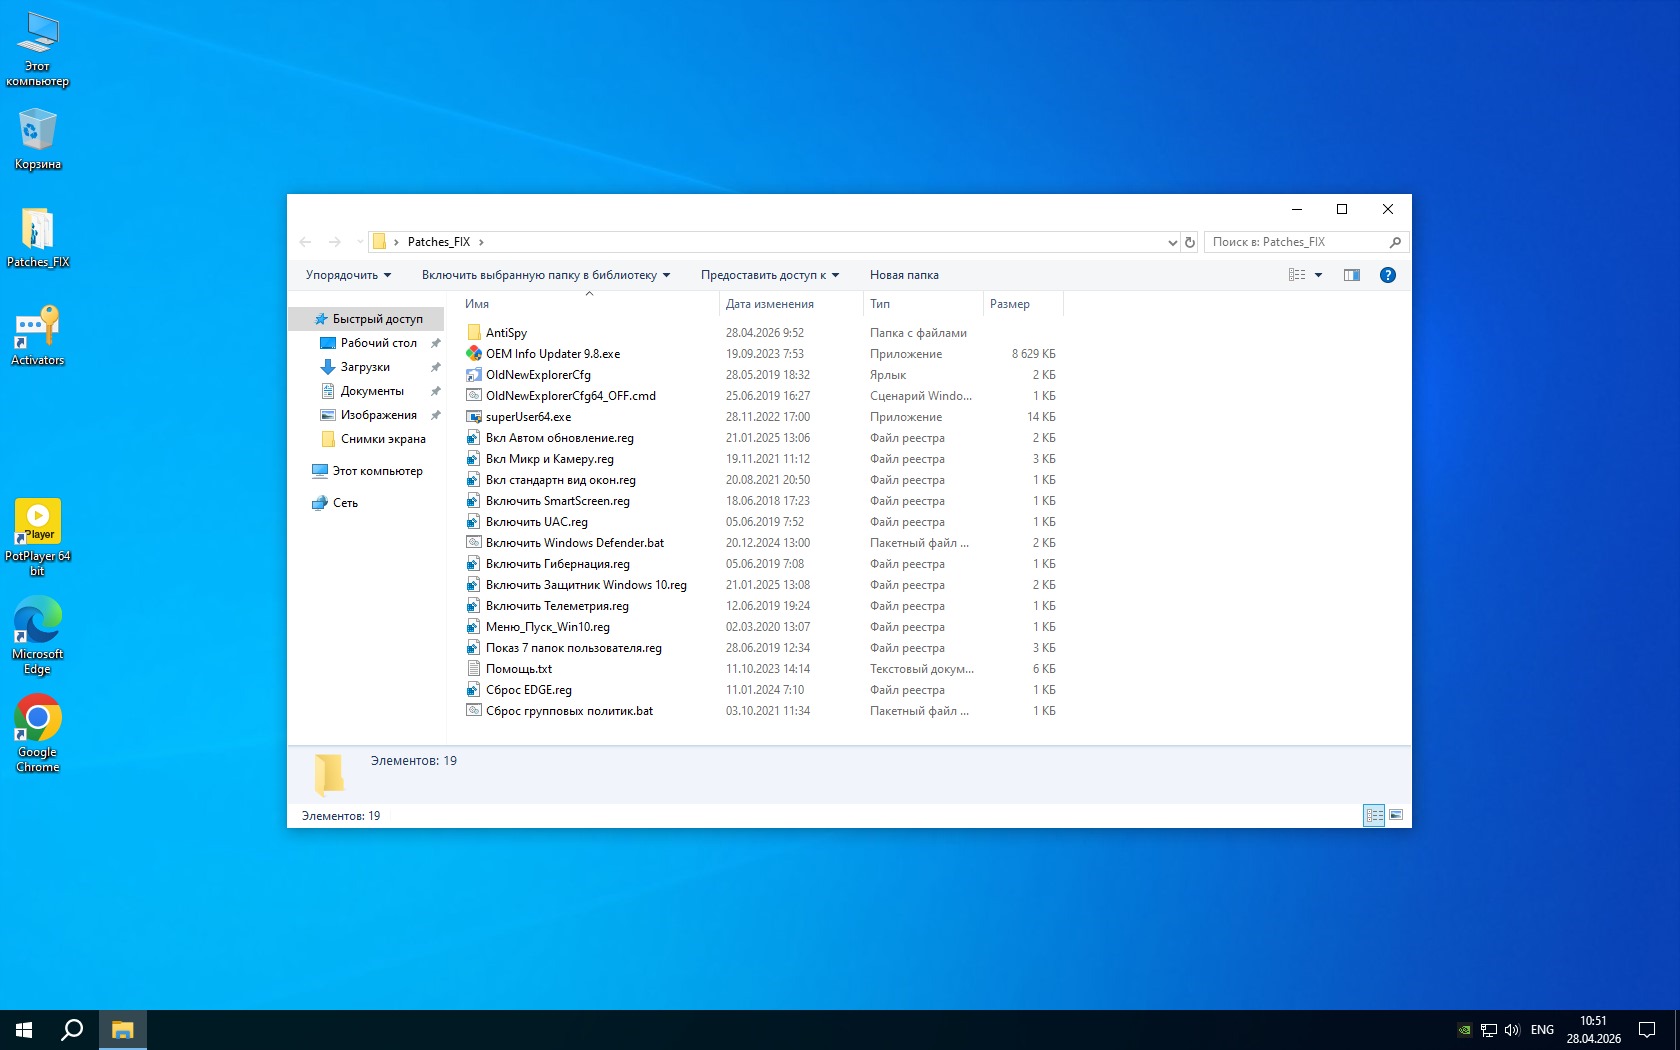Screen dimensions: 1680x1050
Task: Select the PotPlayer 64 bit desktop icon
Action: click(x=38, y=536)
